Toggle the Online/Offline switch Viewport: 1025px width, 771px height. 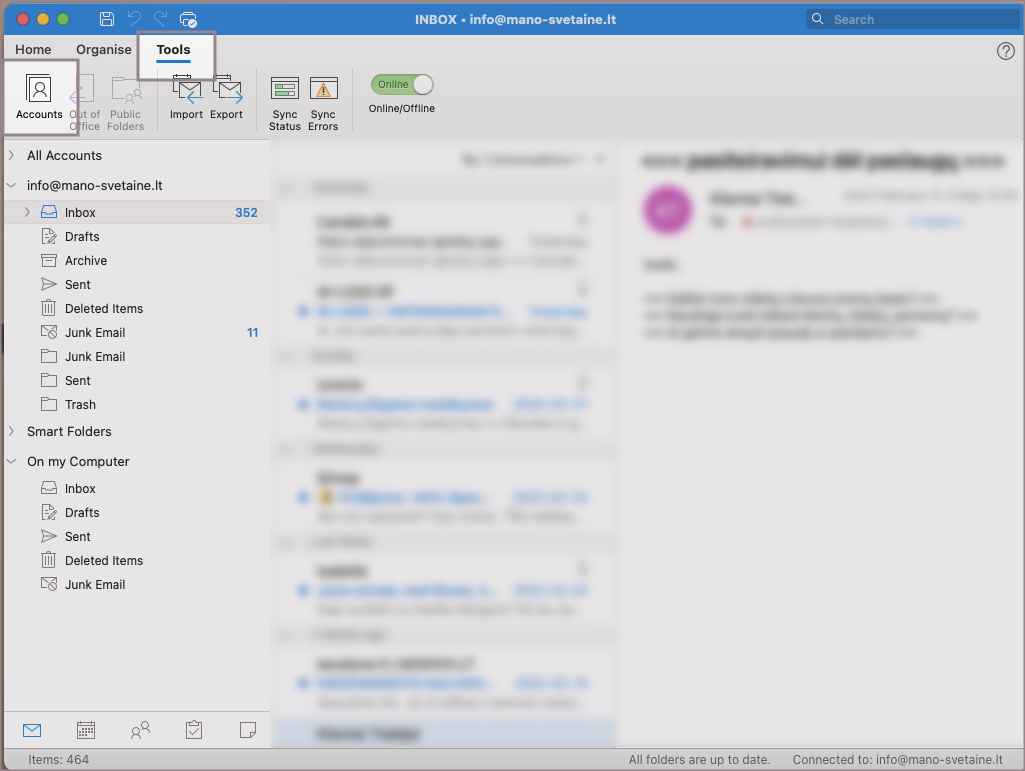tap(402, 85)
